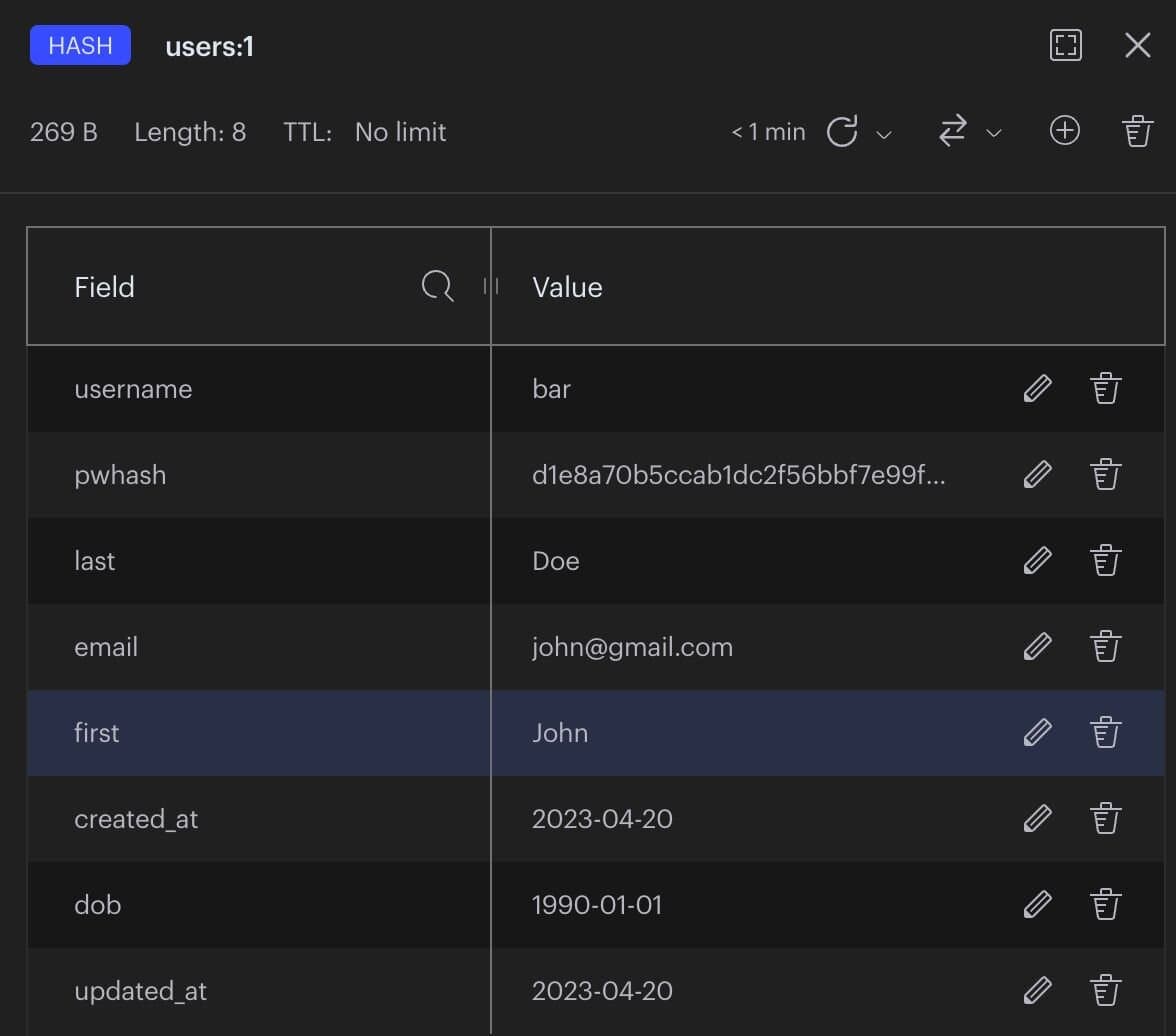This screenshot has height=1036, width=1176.
Task: Delete the pwhash field with trash icon
Action: point(1105,474)
